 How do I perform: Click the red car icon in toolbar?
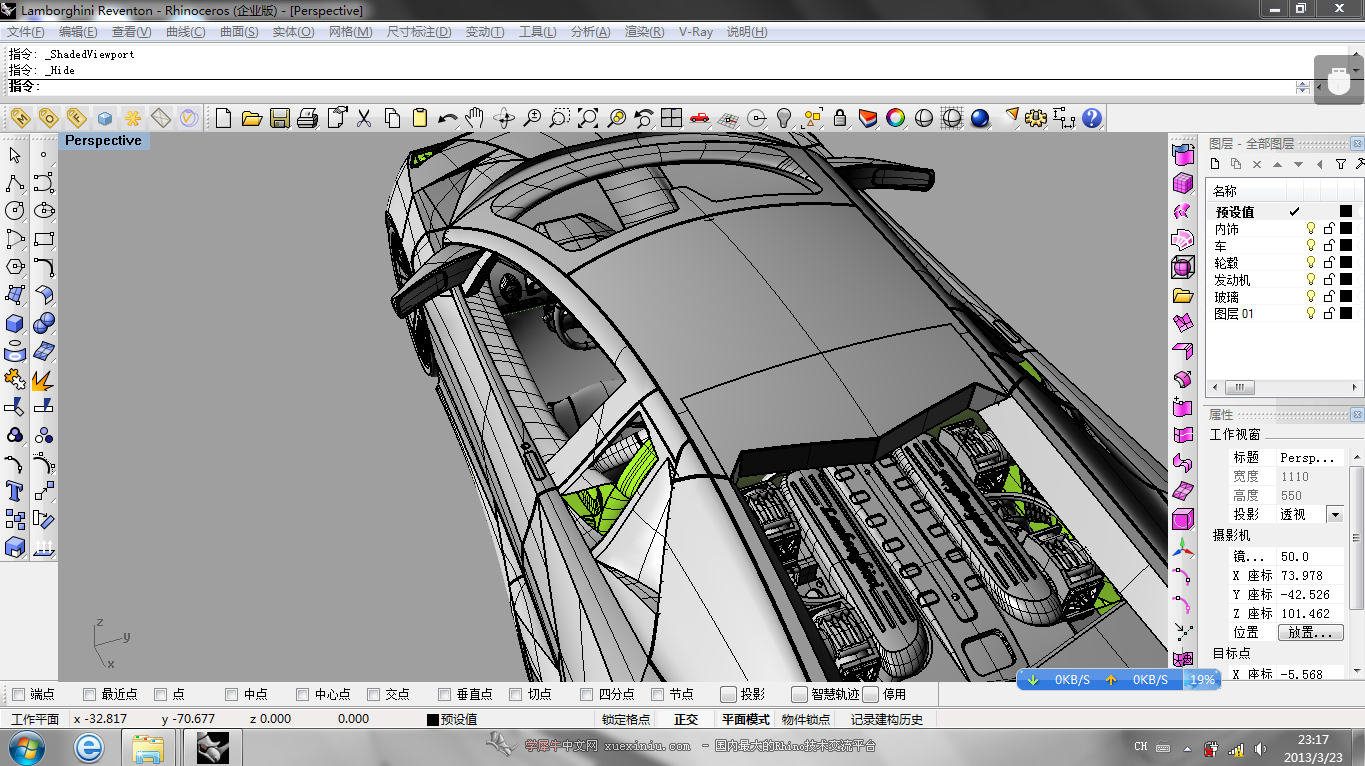click(x=699, y=118)
